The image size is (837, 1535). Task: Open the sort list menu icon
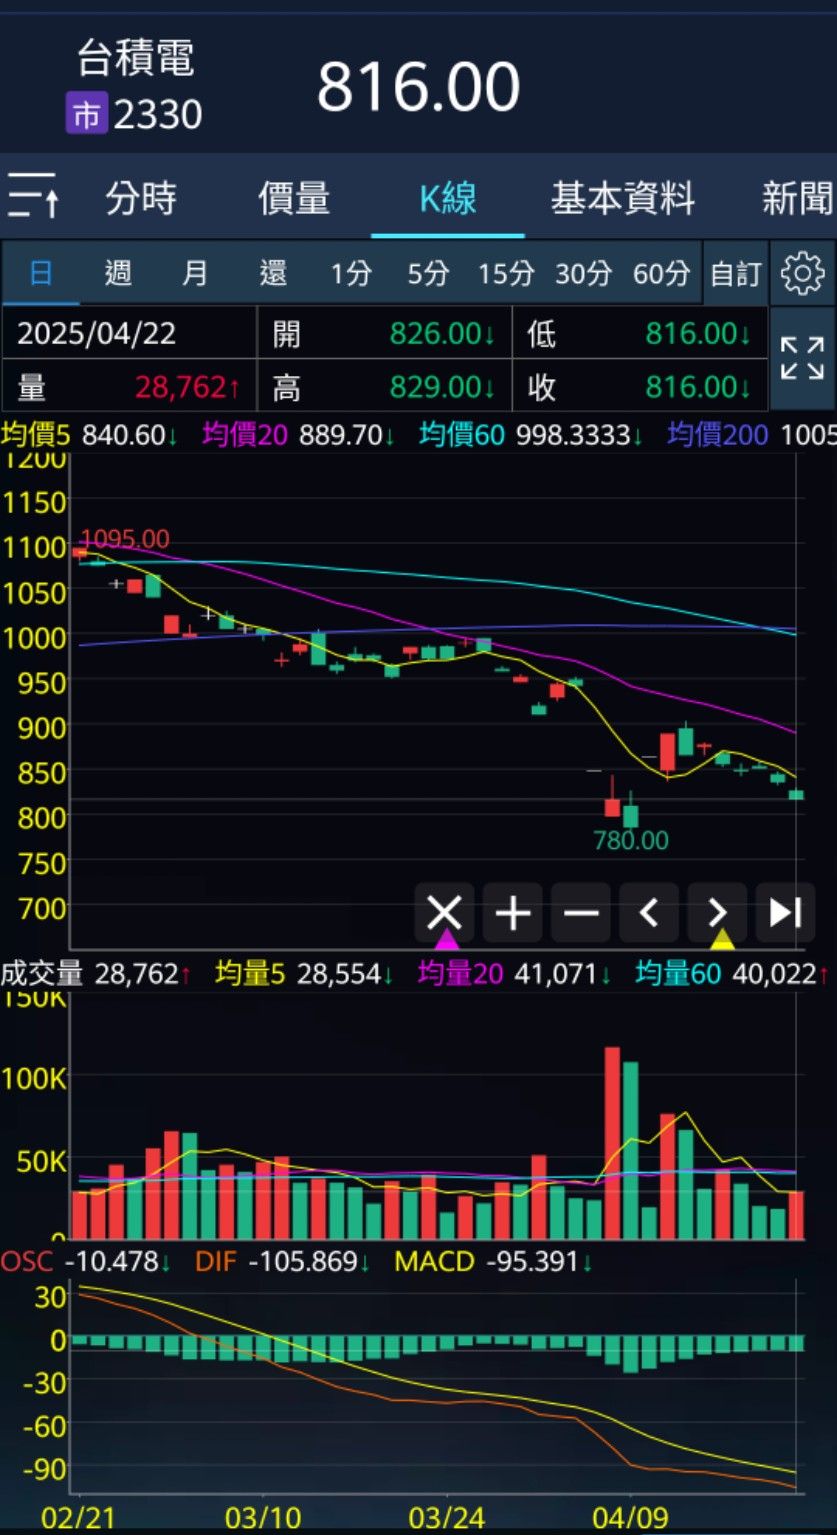click(x=33, y=195)
